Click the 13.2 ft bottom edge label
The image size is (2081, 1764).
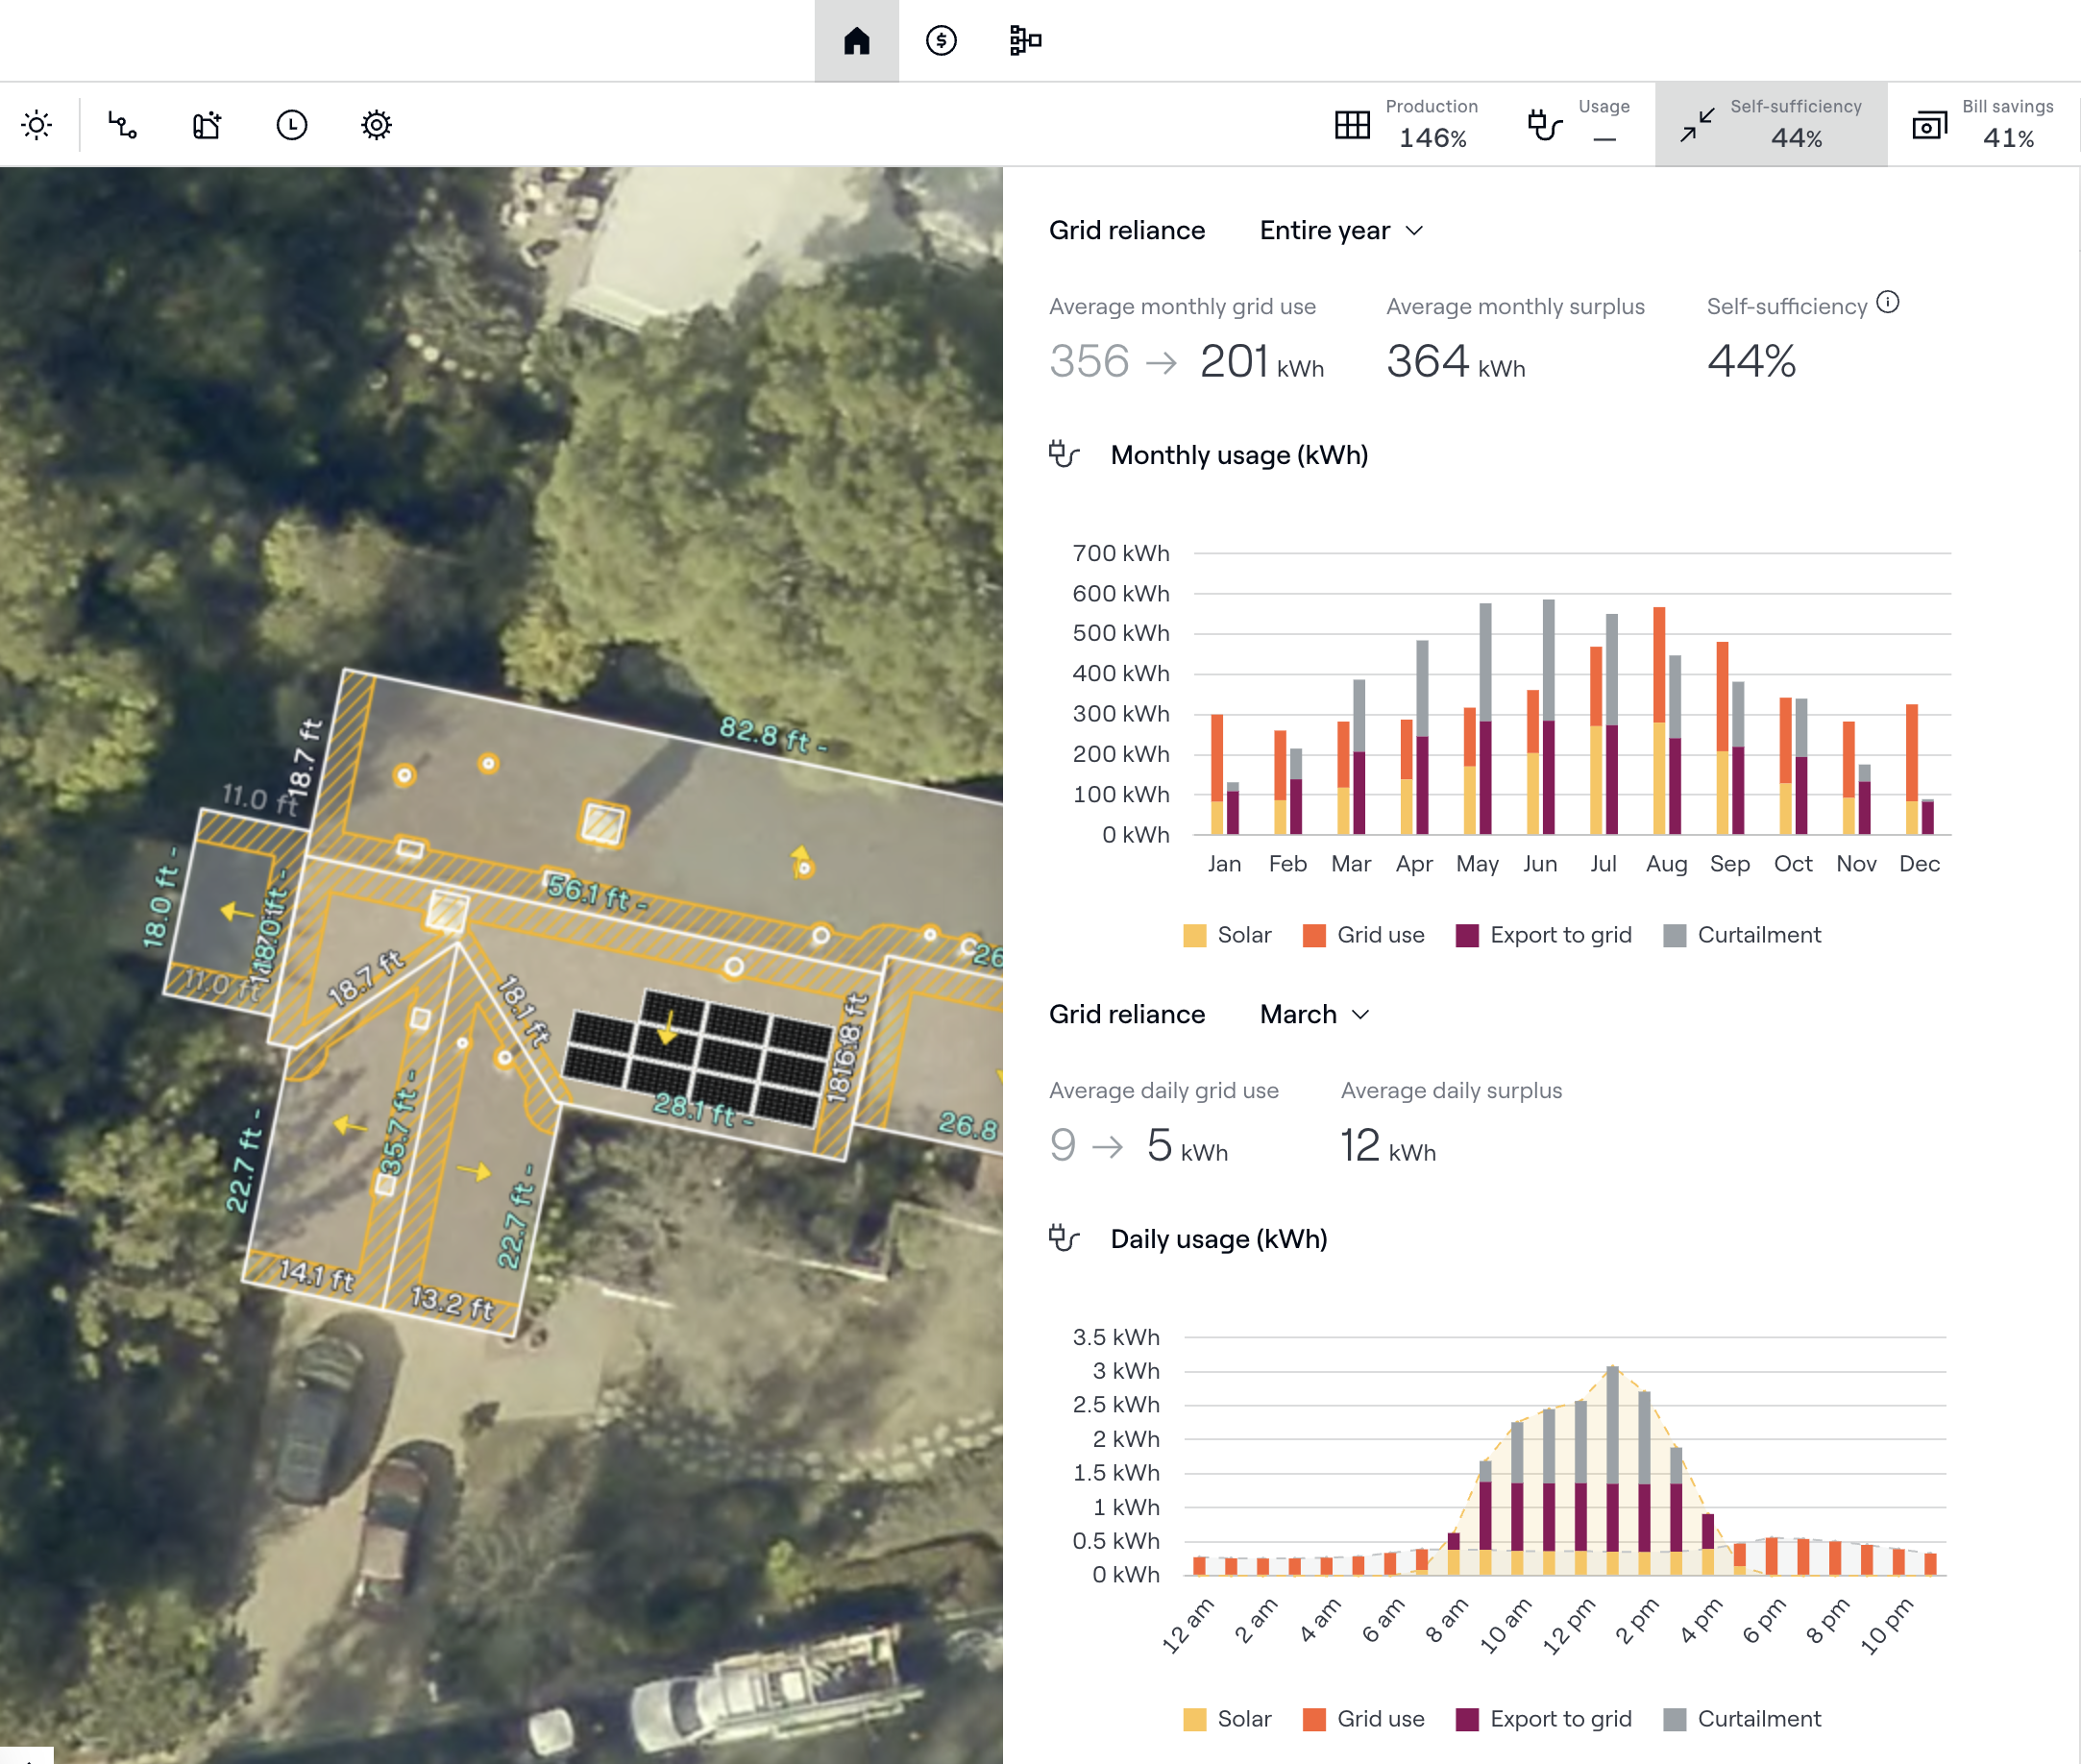point(453,1302)
